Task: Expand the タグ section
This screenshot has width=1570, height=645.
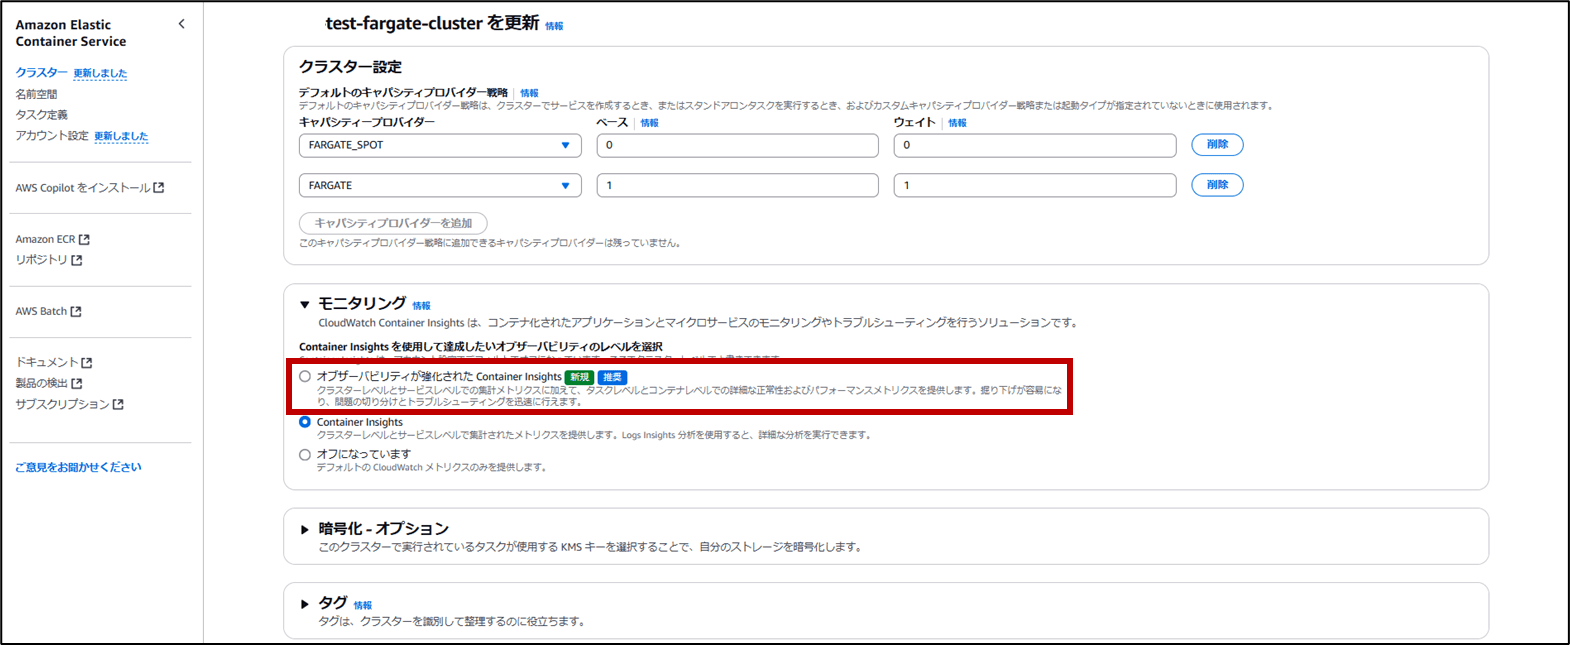Action: click(x=305, y=604)
